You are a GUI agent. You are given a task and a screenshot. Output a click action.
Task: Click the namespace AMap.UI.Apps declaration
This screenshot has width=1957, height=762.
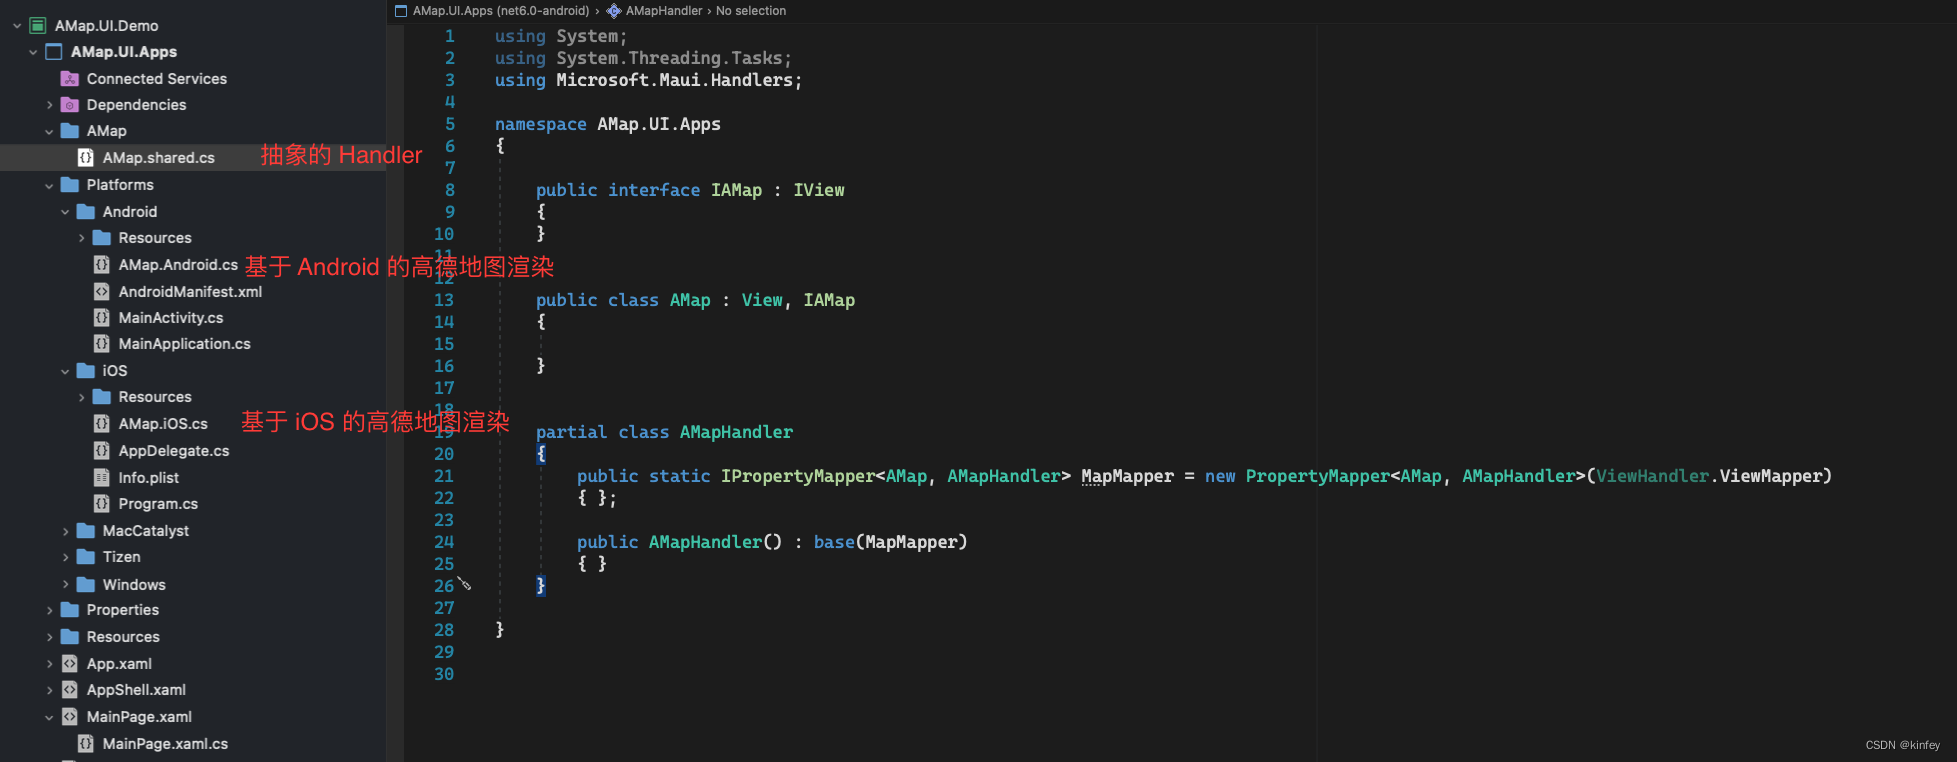coord(608,124)
